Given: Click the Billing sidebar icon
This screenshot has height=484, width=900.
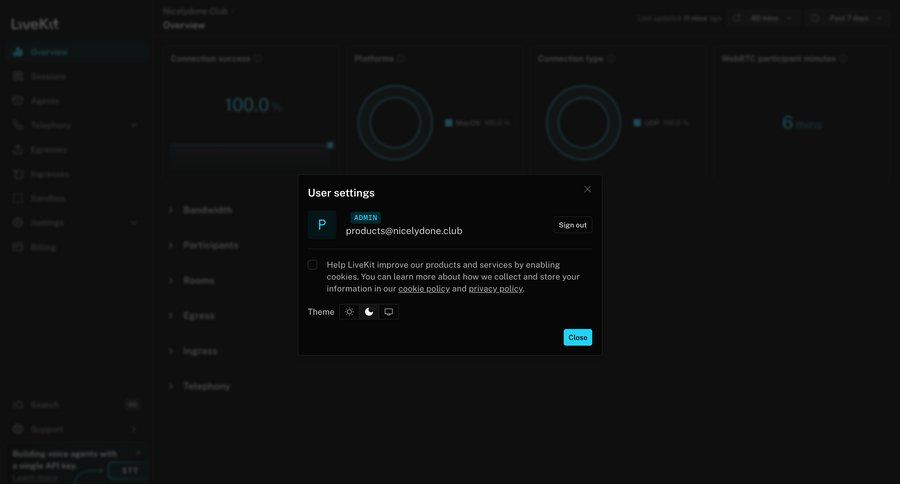Looking at the screenshot, I should pyautogui.click(x=18, y=247).
